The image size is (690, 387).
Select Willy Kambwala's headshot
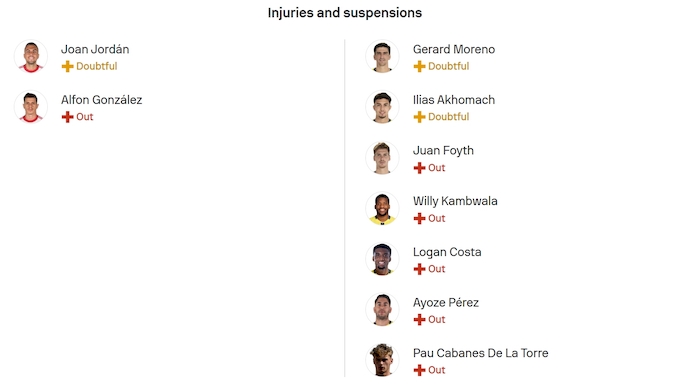pyautogui.click(x=382, y=208)
